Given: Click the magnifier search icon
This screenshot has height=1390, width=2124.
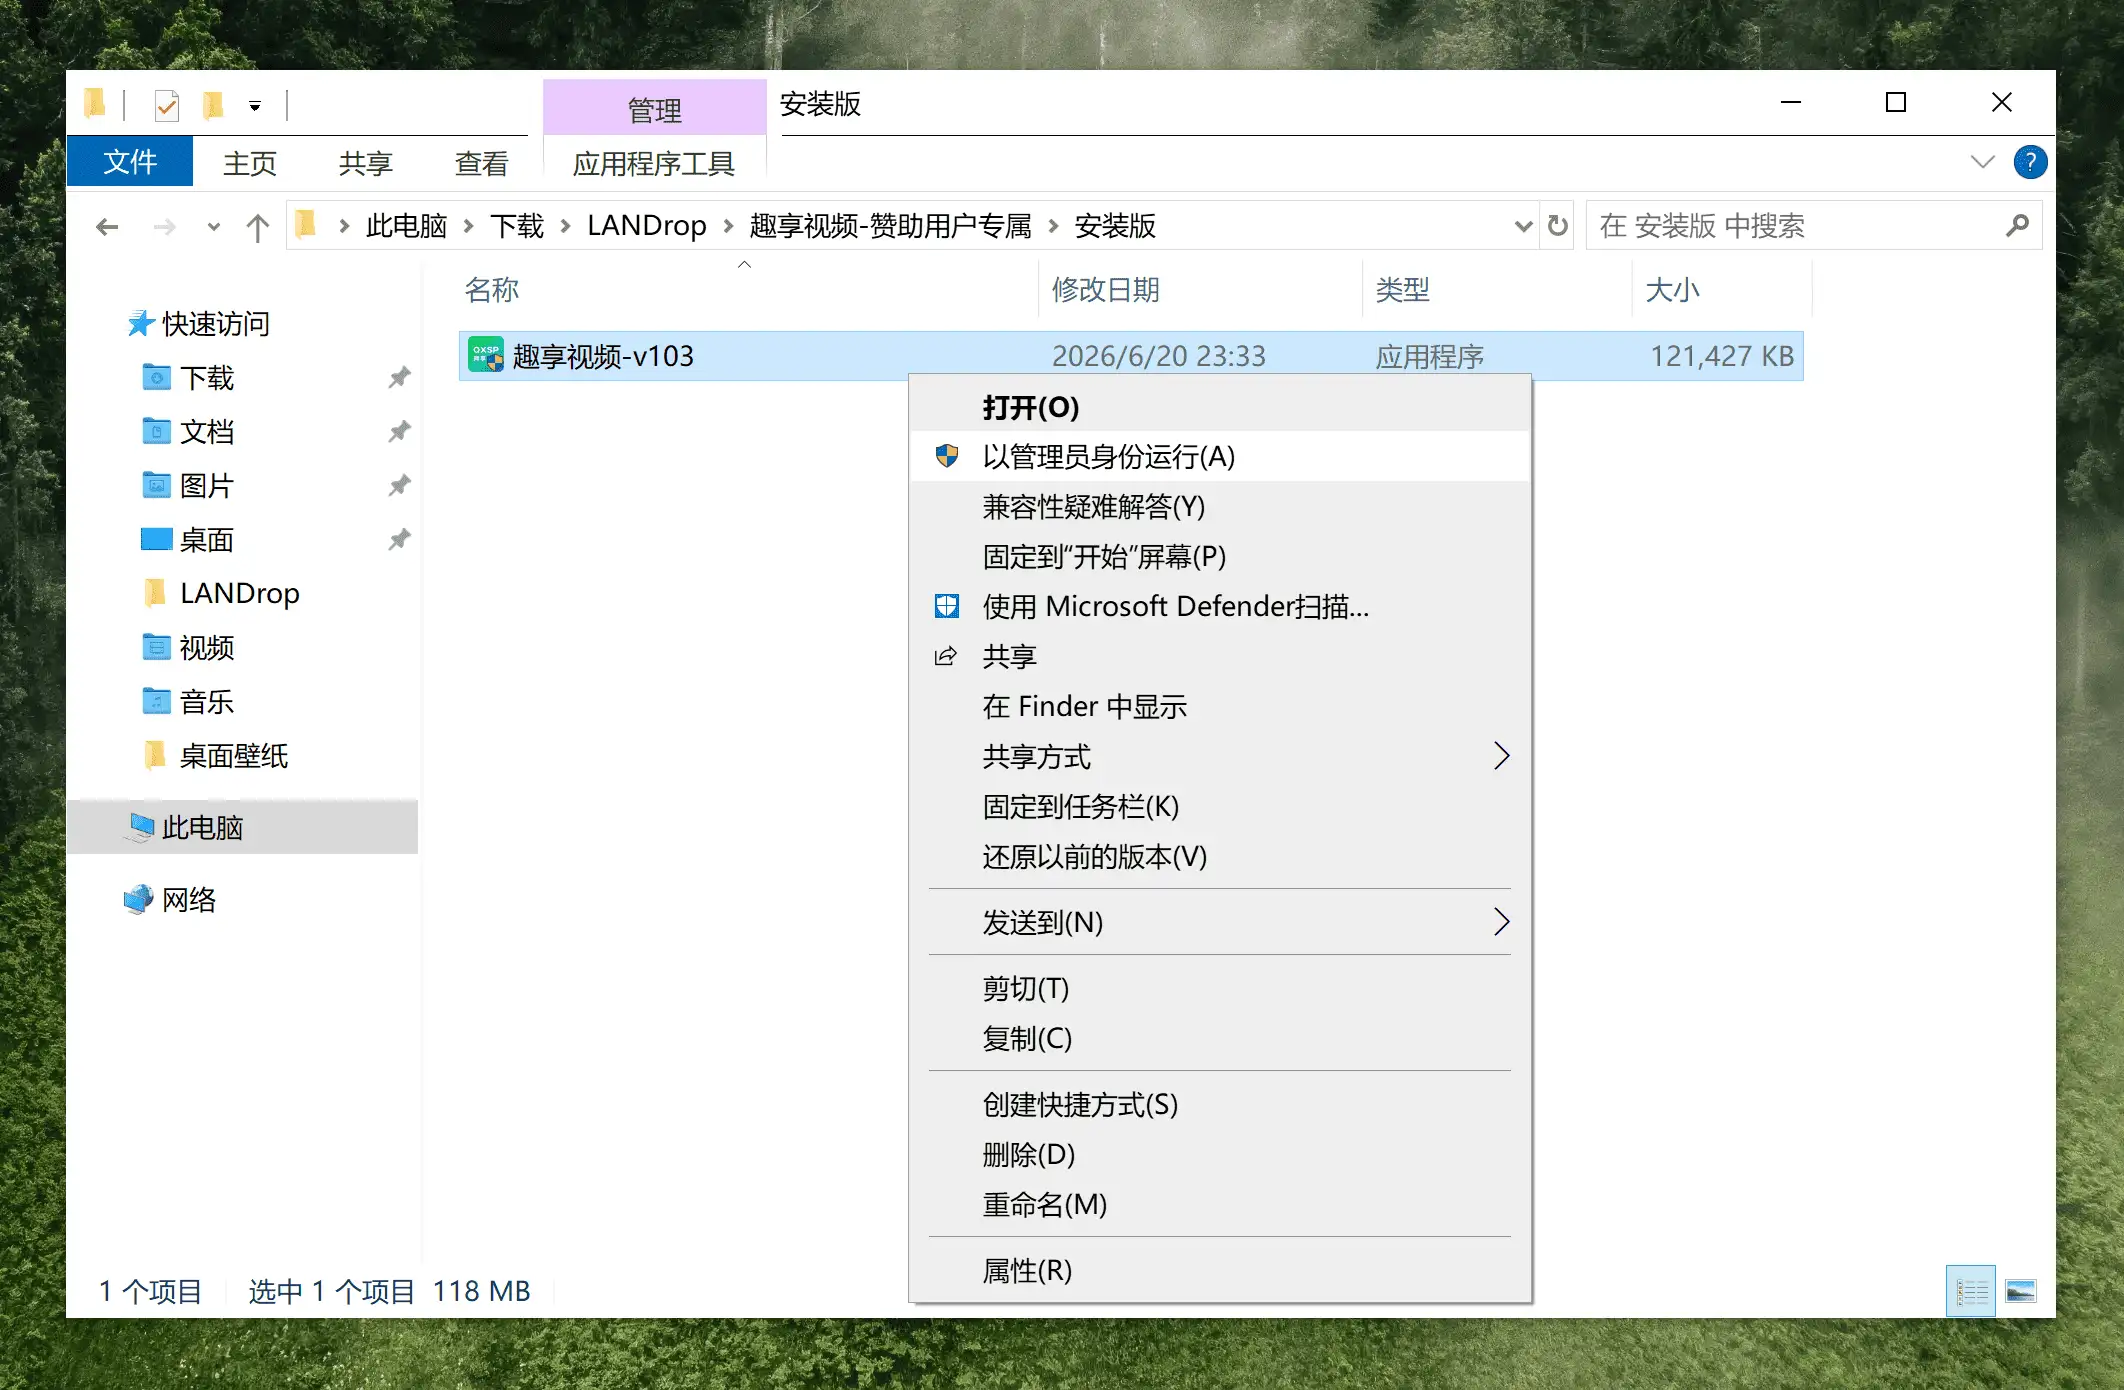Looking at the screenshot, I should (2018, 226).
